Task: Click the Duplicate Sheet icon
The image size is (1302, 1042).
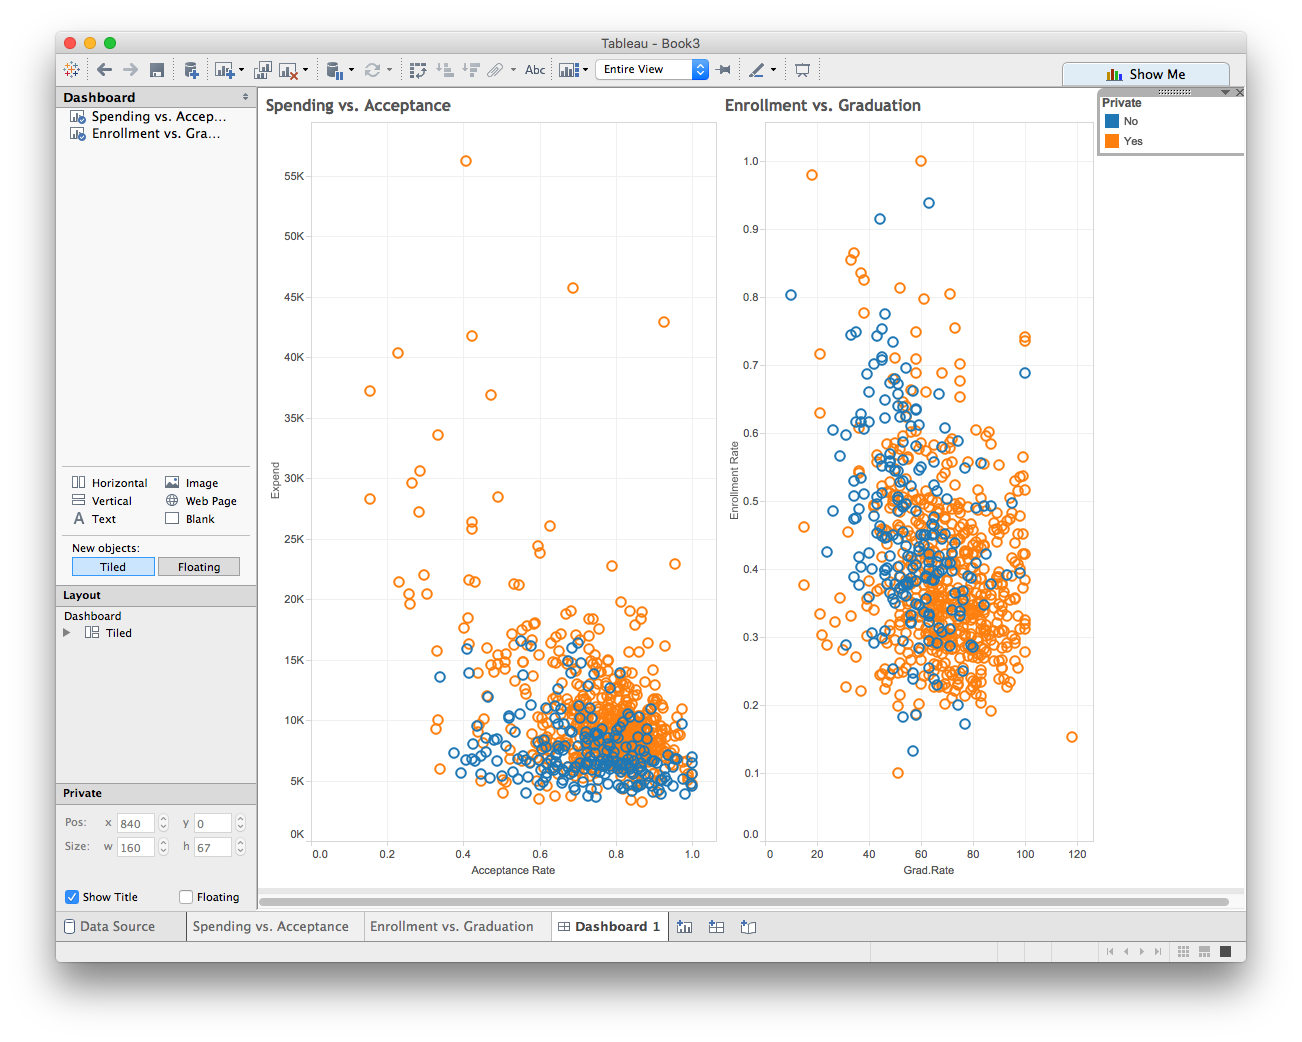Action: coord(262,70)
